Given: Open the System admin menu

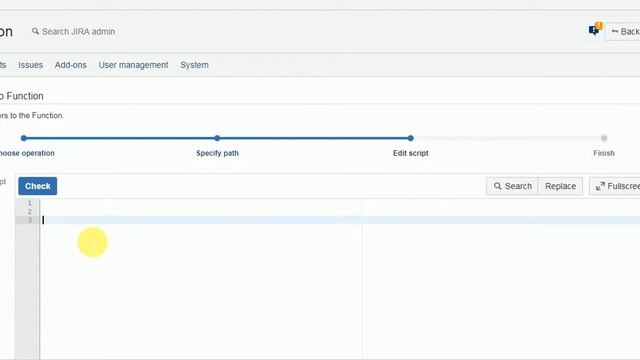Looking at the screenshot, I should point(194,65).
